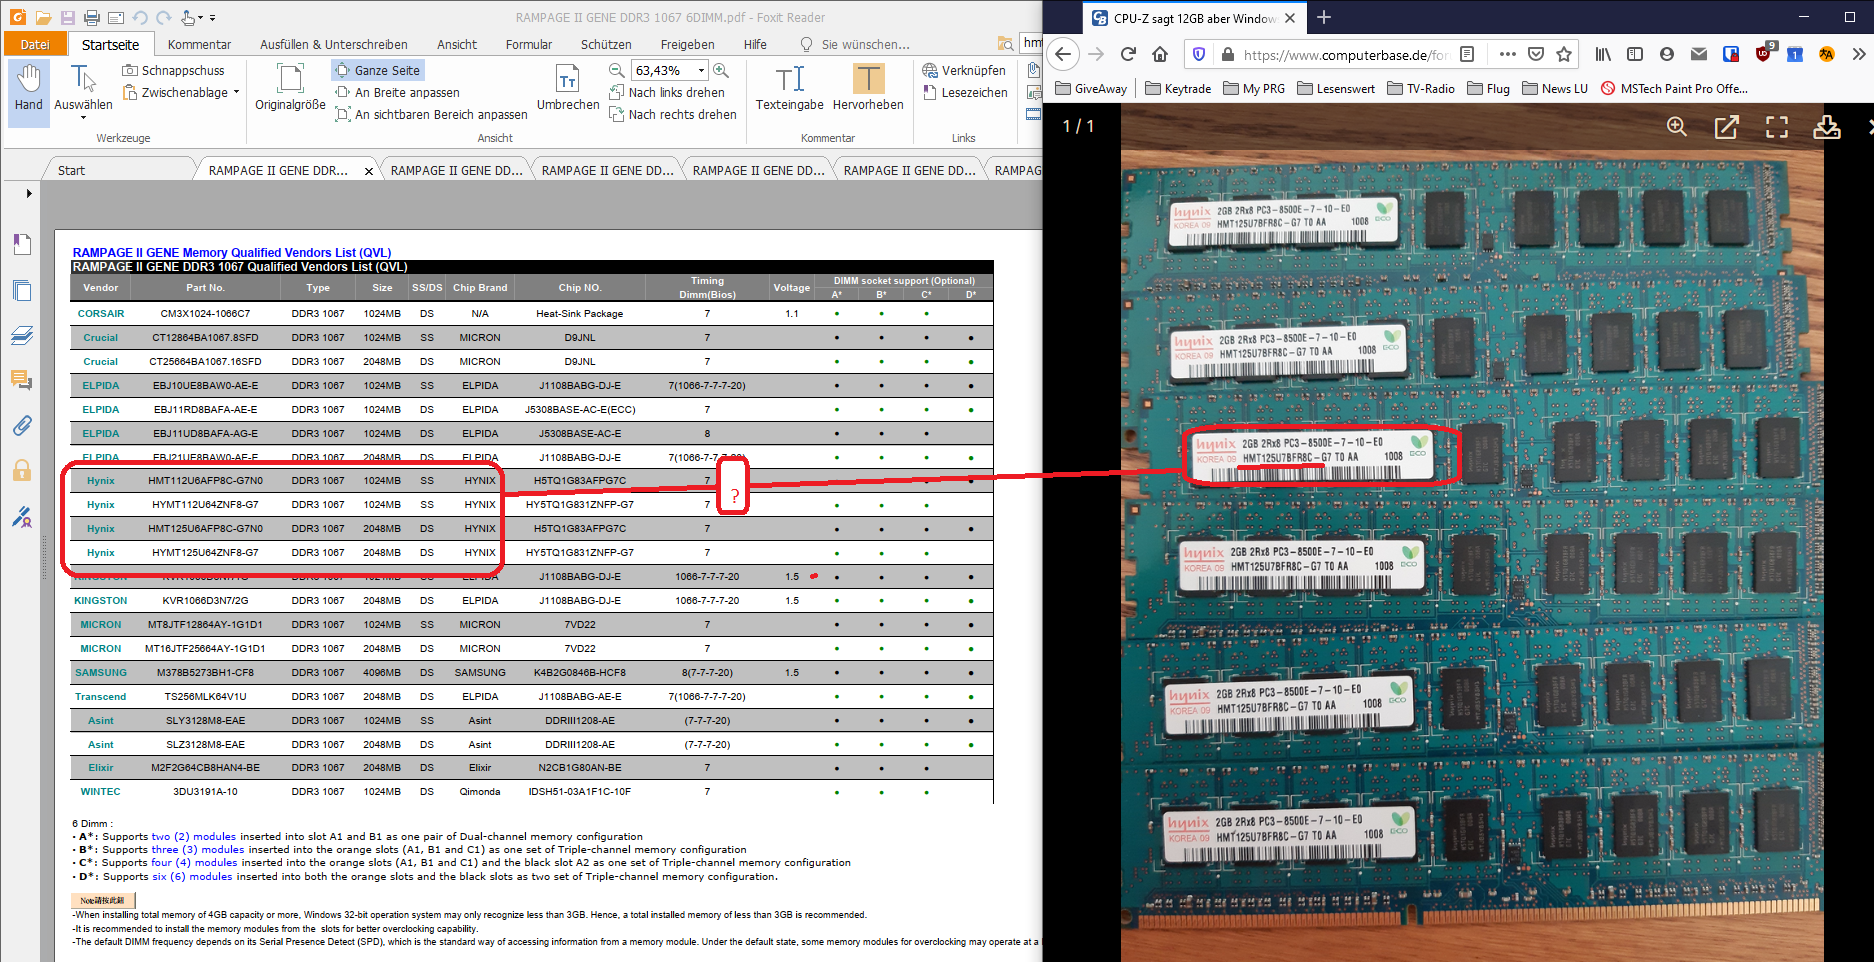Screen dimensions: 1874x962
Task: Toggle An sichtbaren Bereich anpassen view
Action: [x=431, y=114]
